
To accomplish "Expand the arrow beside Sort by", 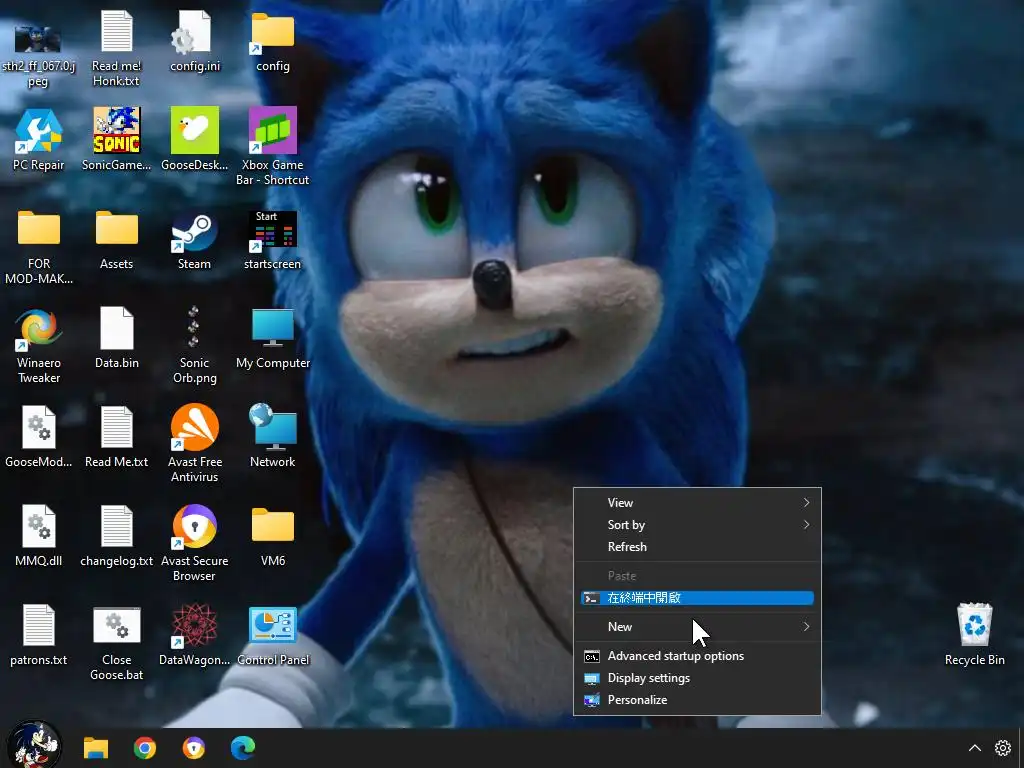I will pyautogui.click(x=807, y=525).
